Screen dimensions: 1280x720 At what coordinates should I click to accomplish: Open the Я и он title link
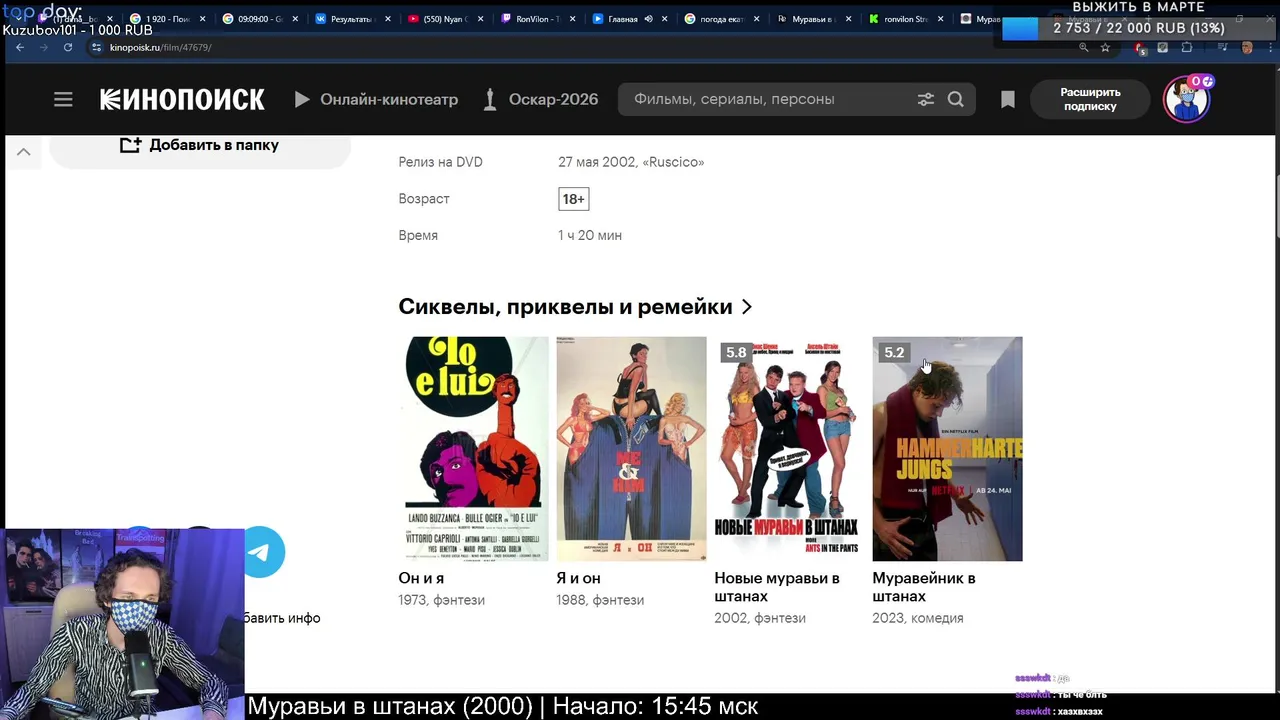[x=578, y=578]
